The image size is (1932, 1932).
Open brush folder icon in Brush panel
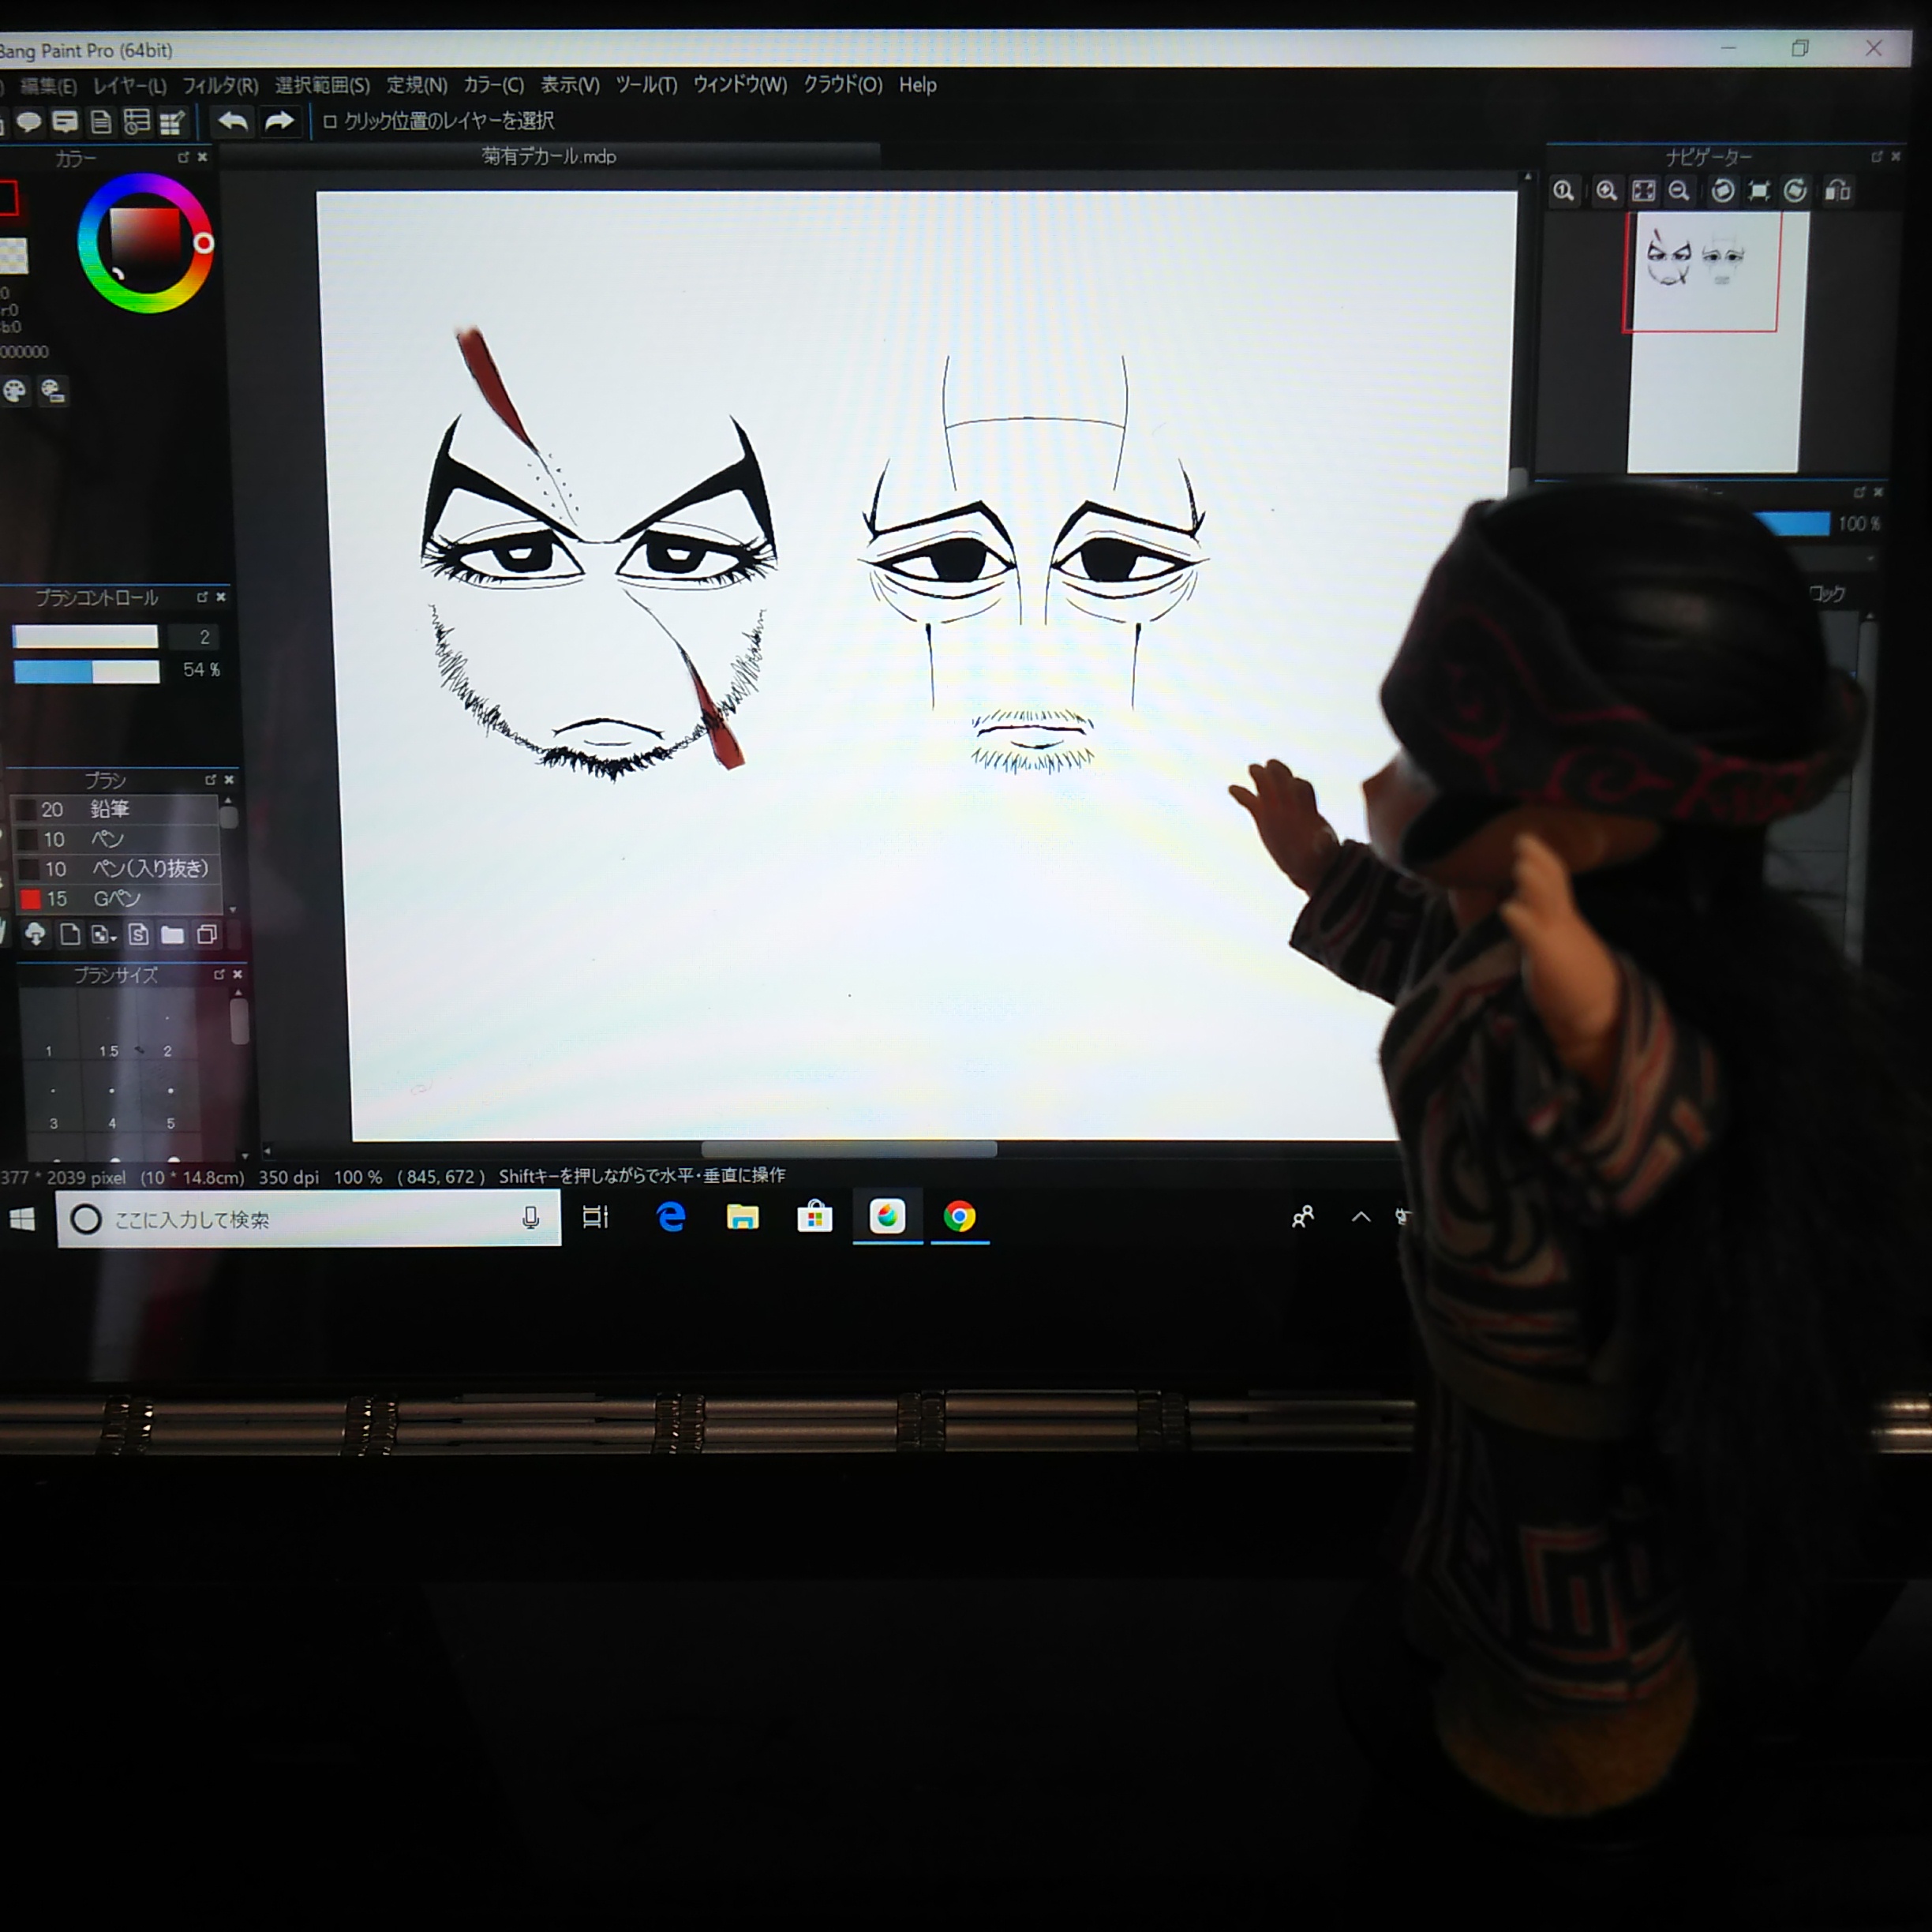pyautogui.click(x=172, y=934)
